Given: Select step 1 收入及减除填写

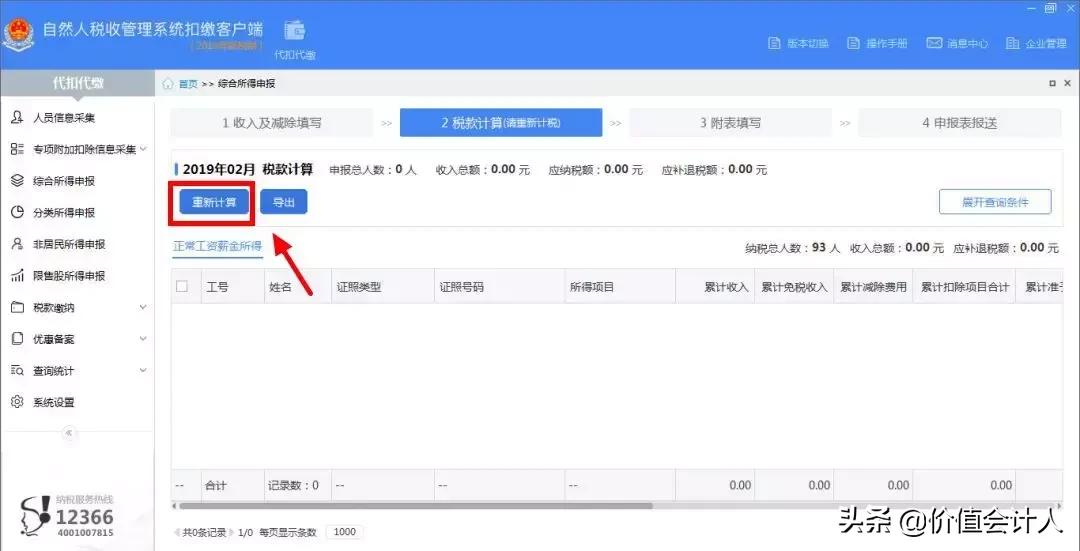Looking at the screenshot, I should tap(271, 123).
